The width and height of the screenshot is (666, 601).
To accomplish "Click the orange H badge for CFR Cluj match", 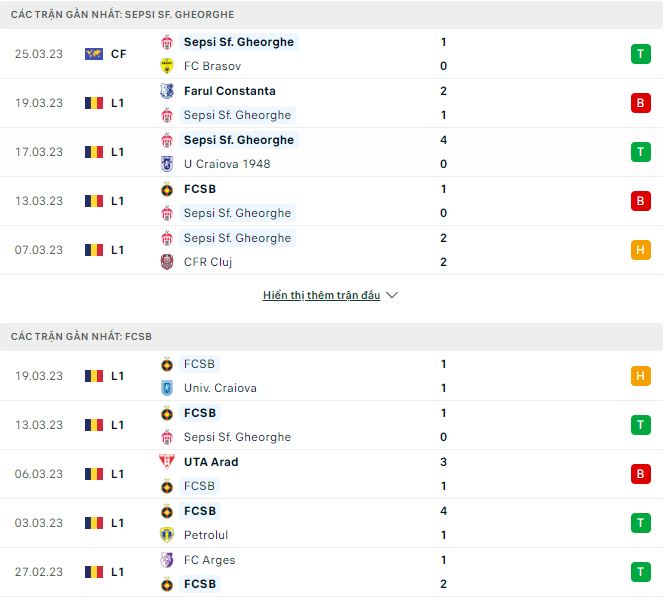I will point(640,250).
